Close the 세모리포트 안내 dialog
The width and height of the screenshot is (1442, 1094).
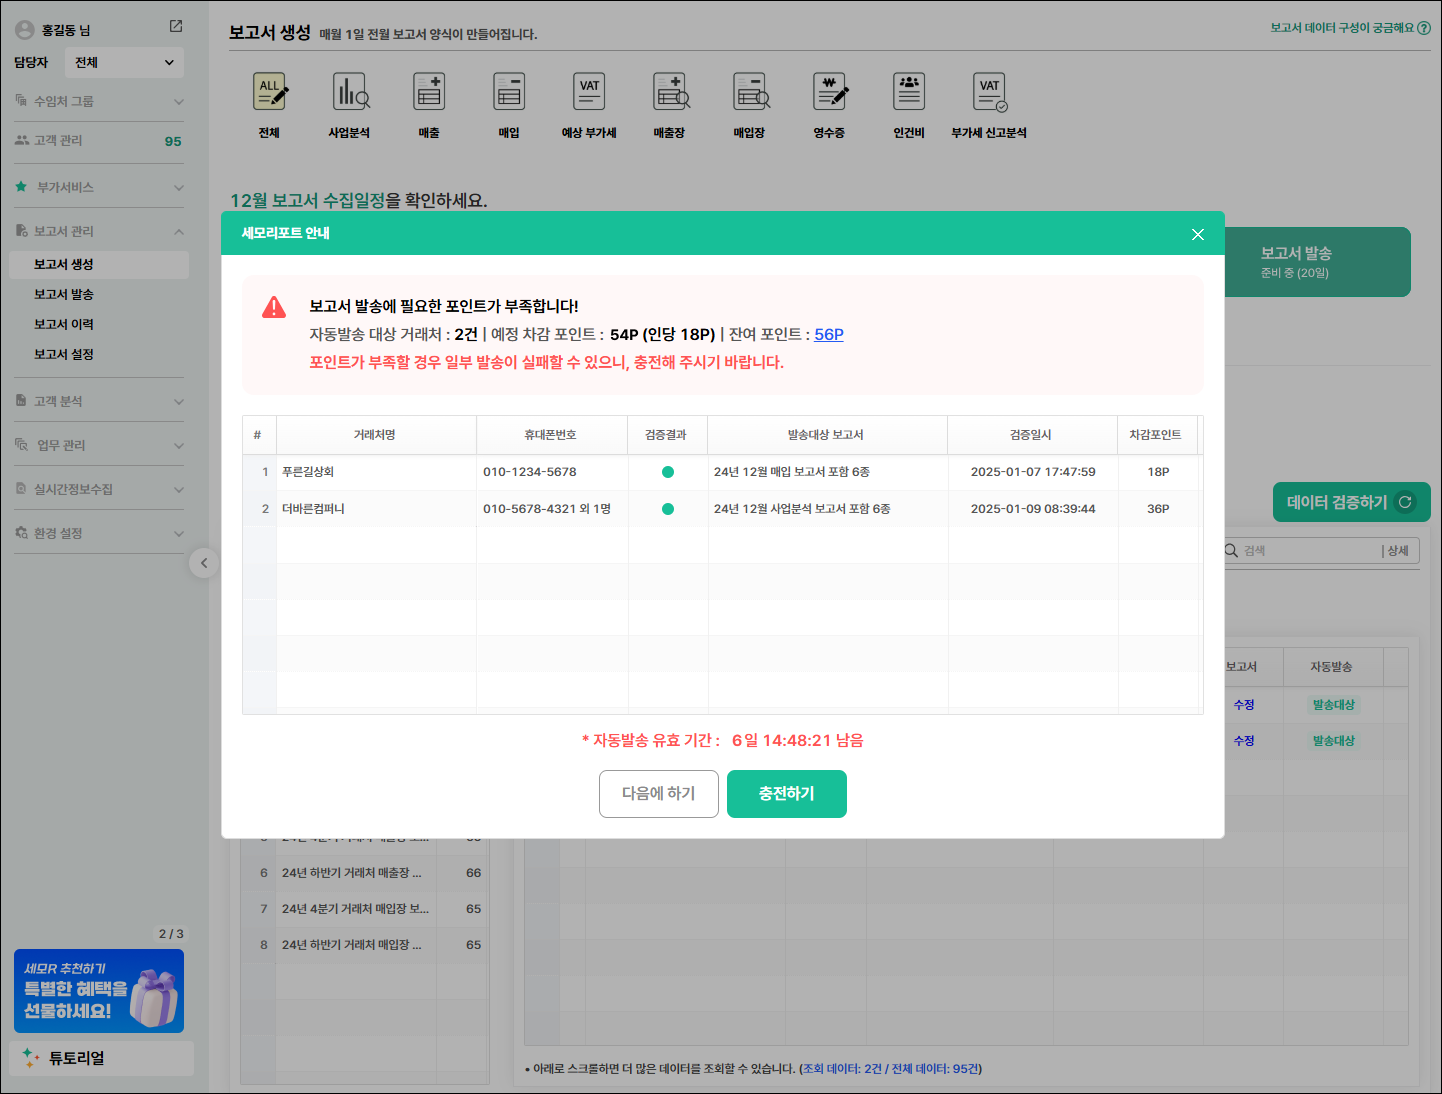point(1197,234)
